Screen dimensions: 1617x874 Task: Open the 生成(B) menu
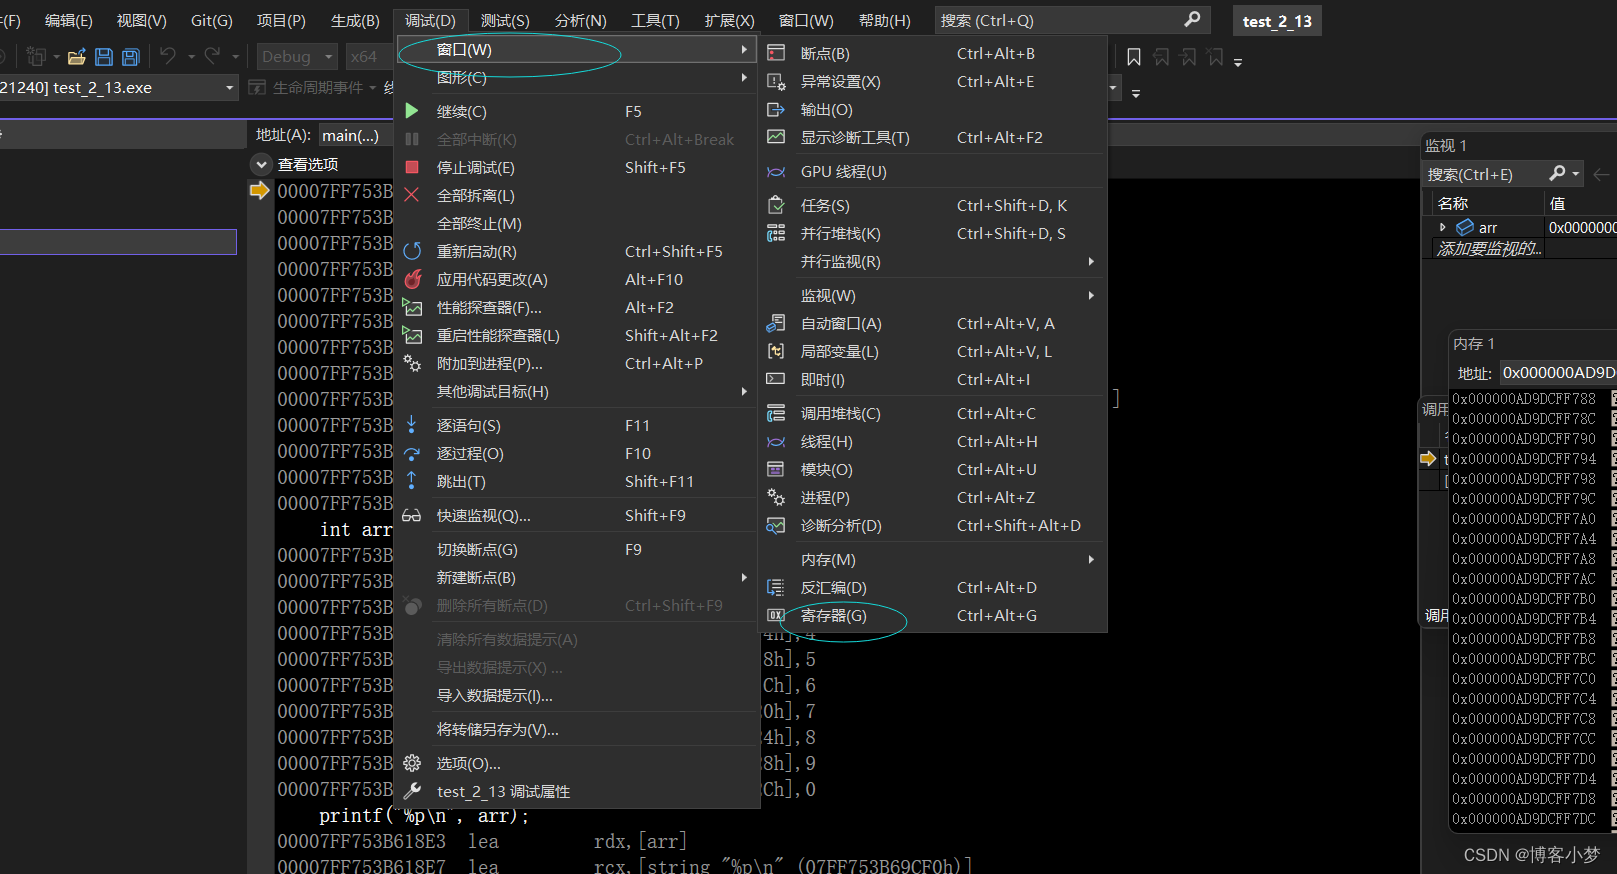click(355, 20)
